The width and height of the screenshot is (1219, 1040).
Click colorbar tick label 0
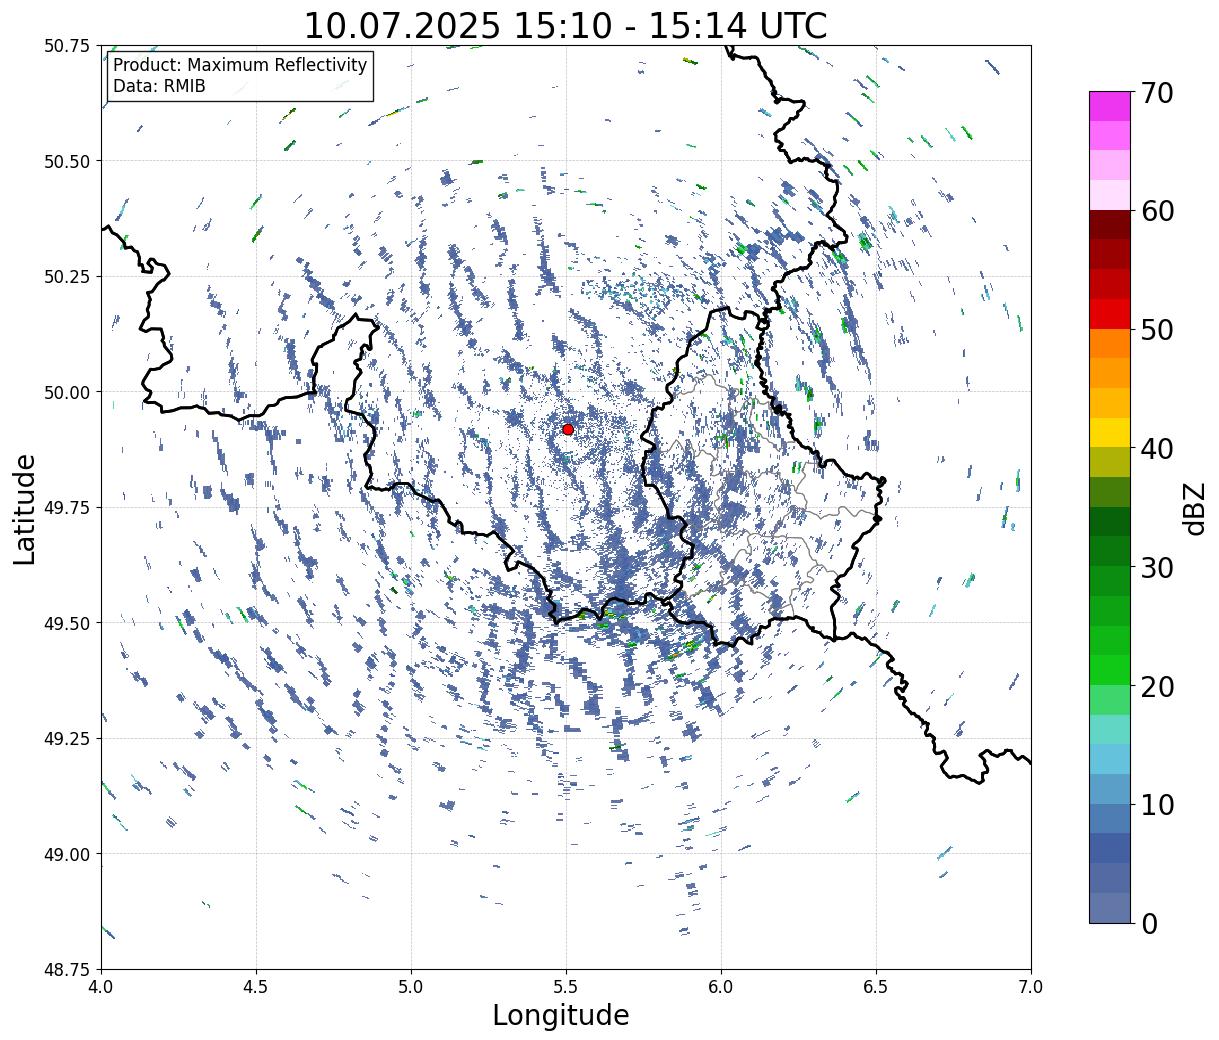1148,924
